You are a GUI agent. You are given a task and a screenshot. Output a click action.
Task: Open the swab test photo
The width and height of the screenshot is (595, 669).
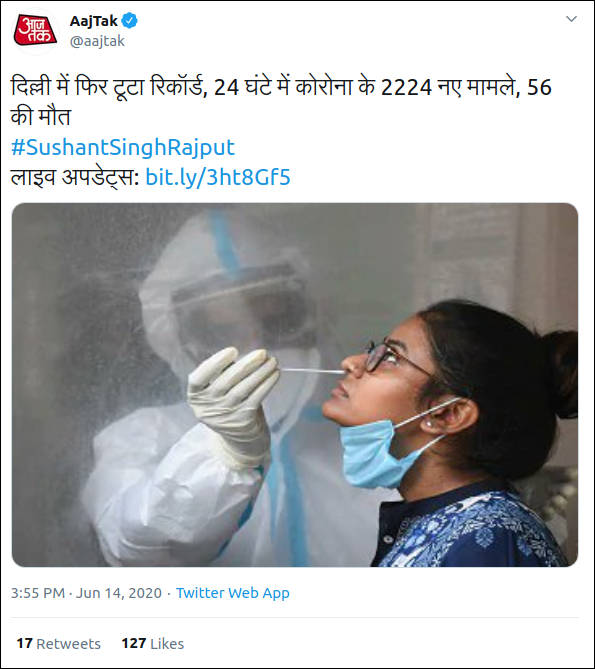(295, 385)
